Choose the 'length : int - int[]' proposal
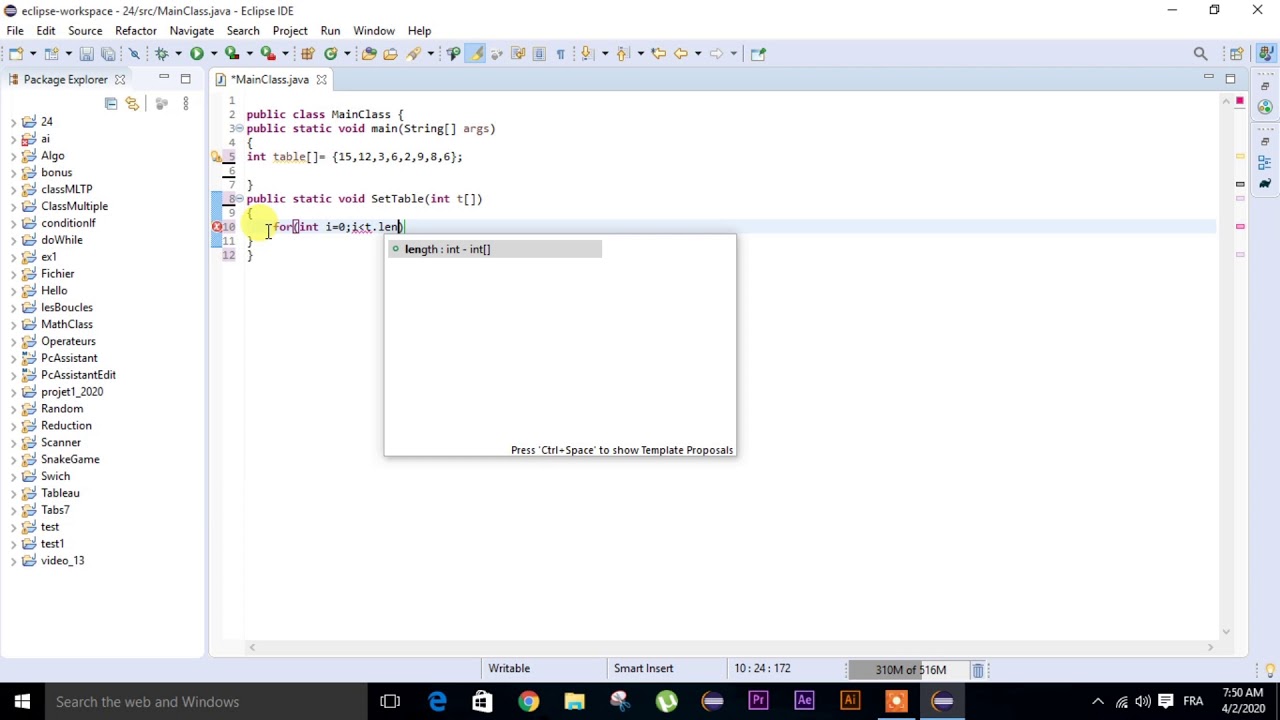 tap(495, 249)
